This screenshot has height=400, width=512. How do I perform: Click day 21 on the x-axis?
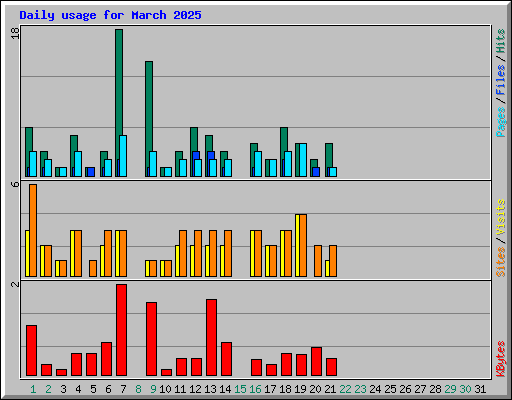coord(330,389)
